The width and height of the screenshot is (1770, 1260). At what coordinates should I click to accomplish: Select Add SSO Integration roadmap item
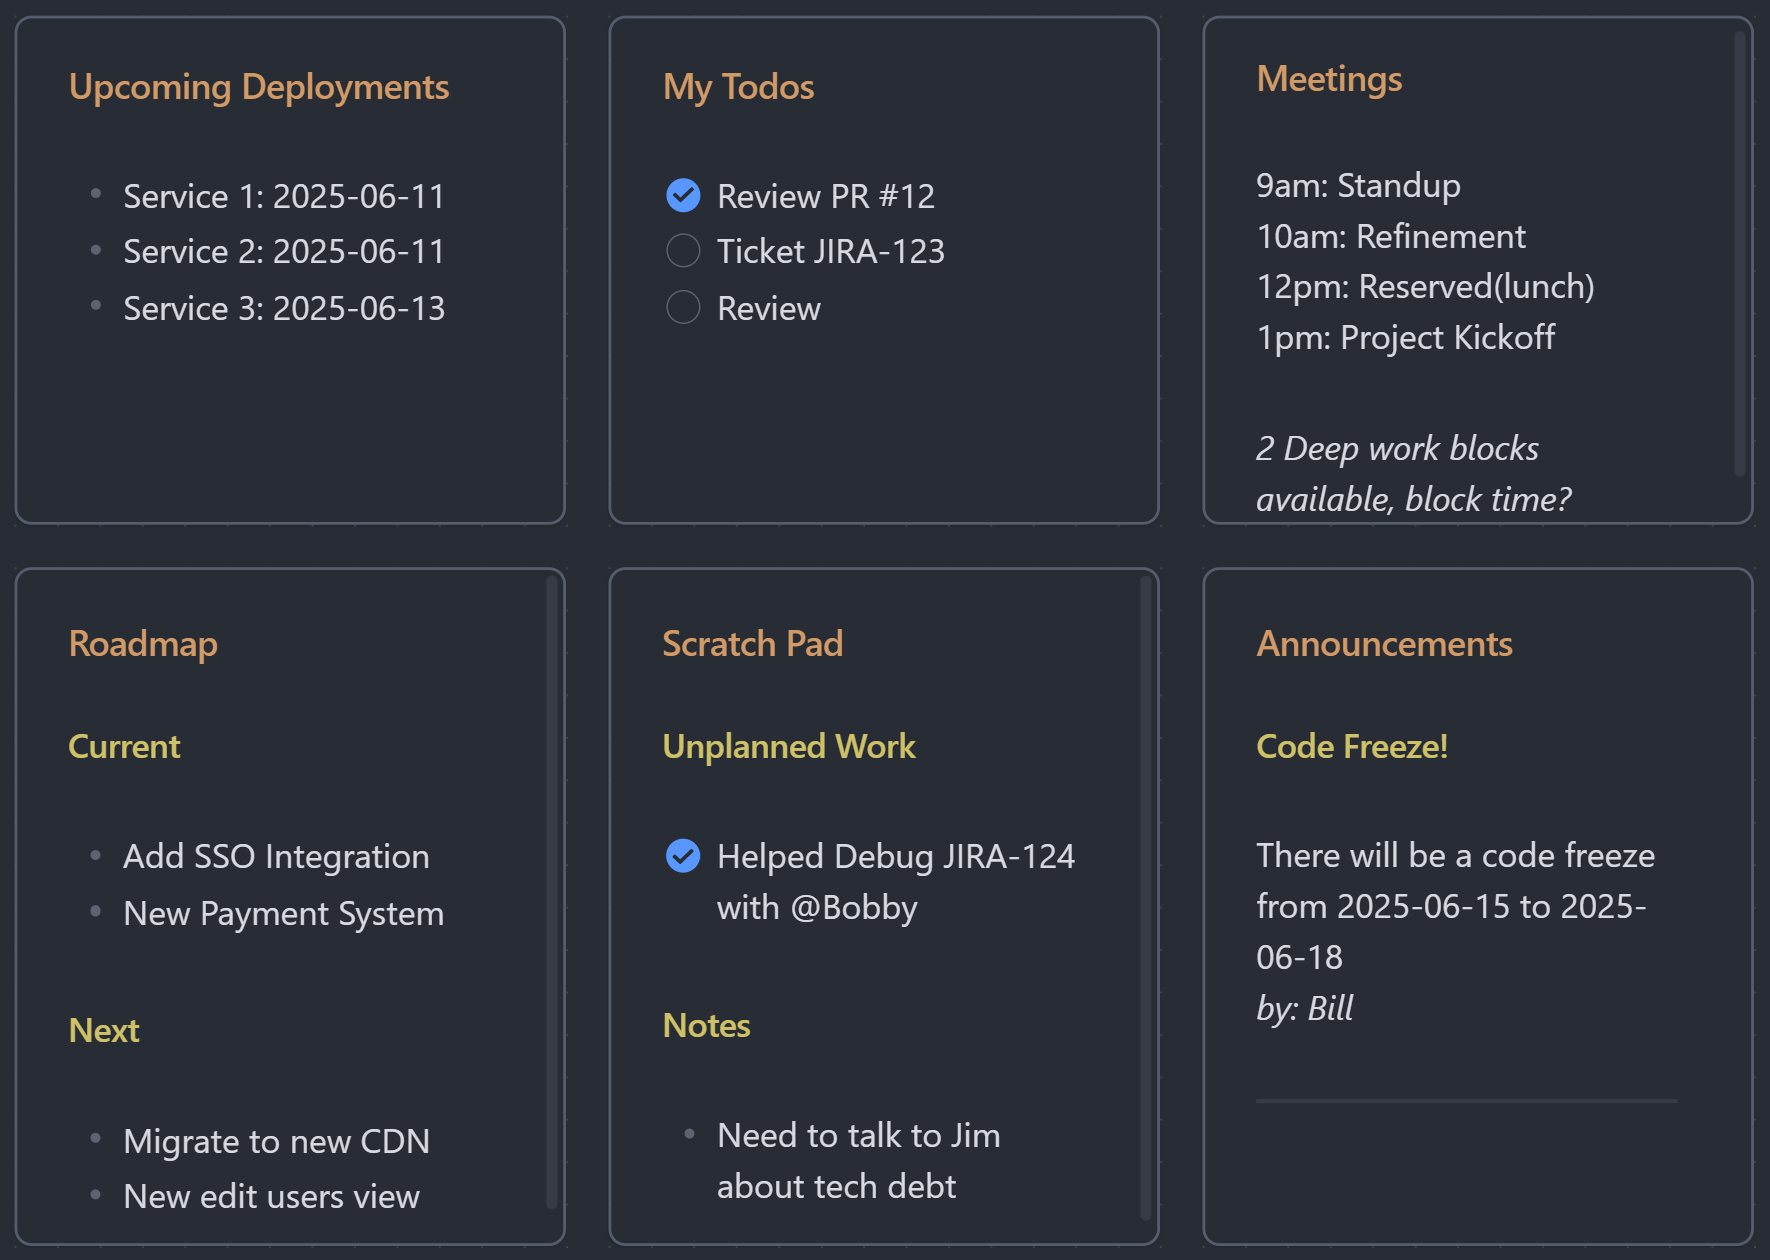point(276,857)
